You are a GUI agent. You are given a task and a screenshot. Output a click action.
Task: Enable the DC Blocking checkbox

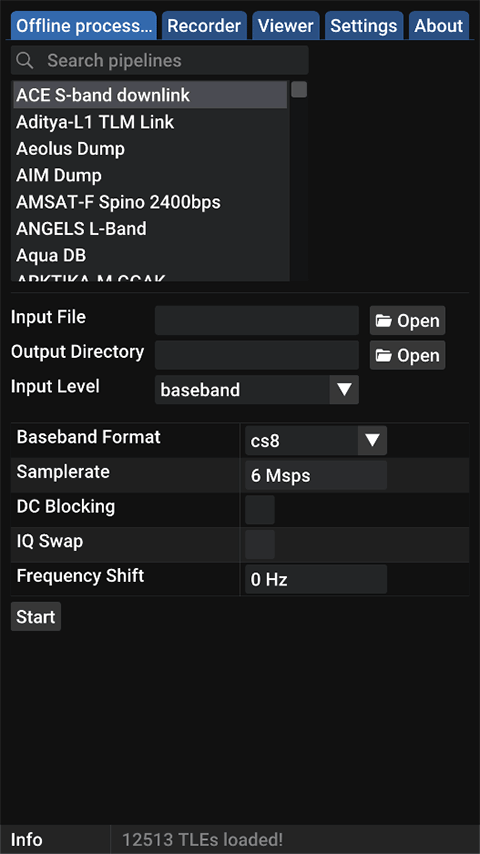pos(260,510)
